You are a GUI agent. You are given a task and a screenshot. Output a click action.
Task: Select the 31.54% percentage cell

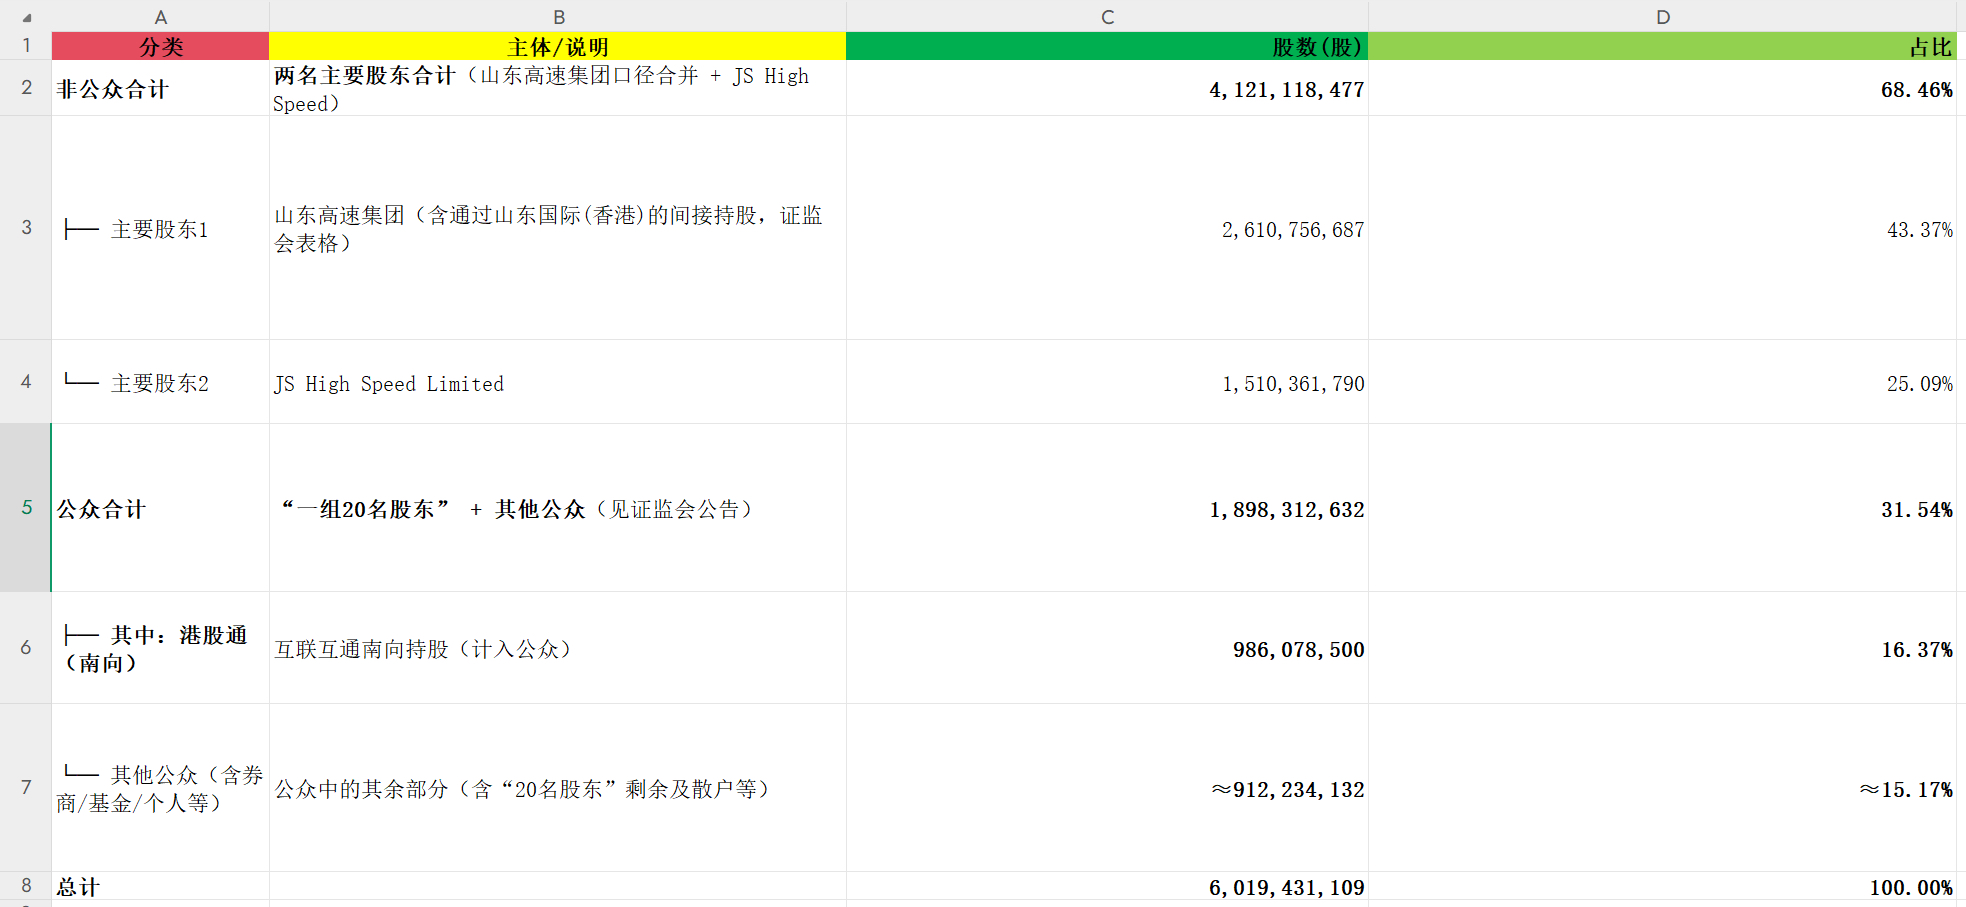point(1662,509)
